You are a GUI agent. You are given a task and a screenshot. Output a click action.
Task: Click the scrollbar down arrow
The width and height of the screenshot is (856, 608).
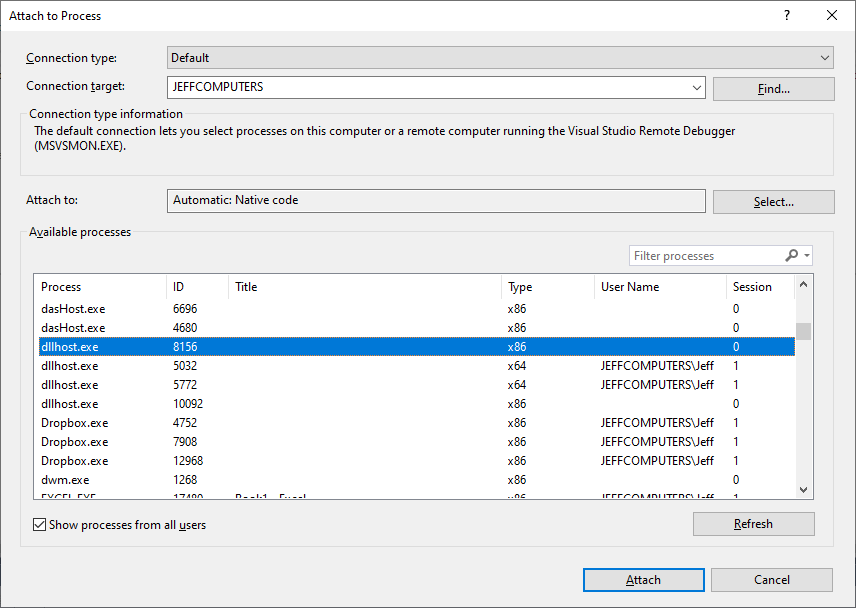[x=803, y=489]
